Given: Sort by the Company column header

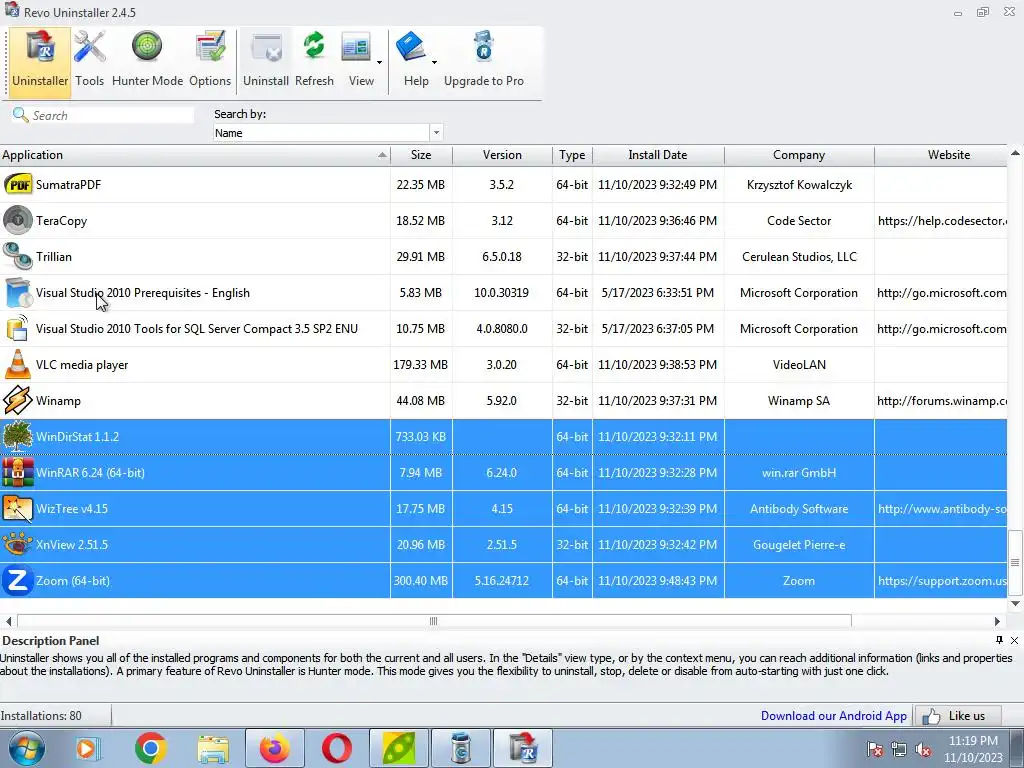Looking at the screenshot, I should tap(799, 155).
